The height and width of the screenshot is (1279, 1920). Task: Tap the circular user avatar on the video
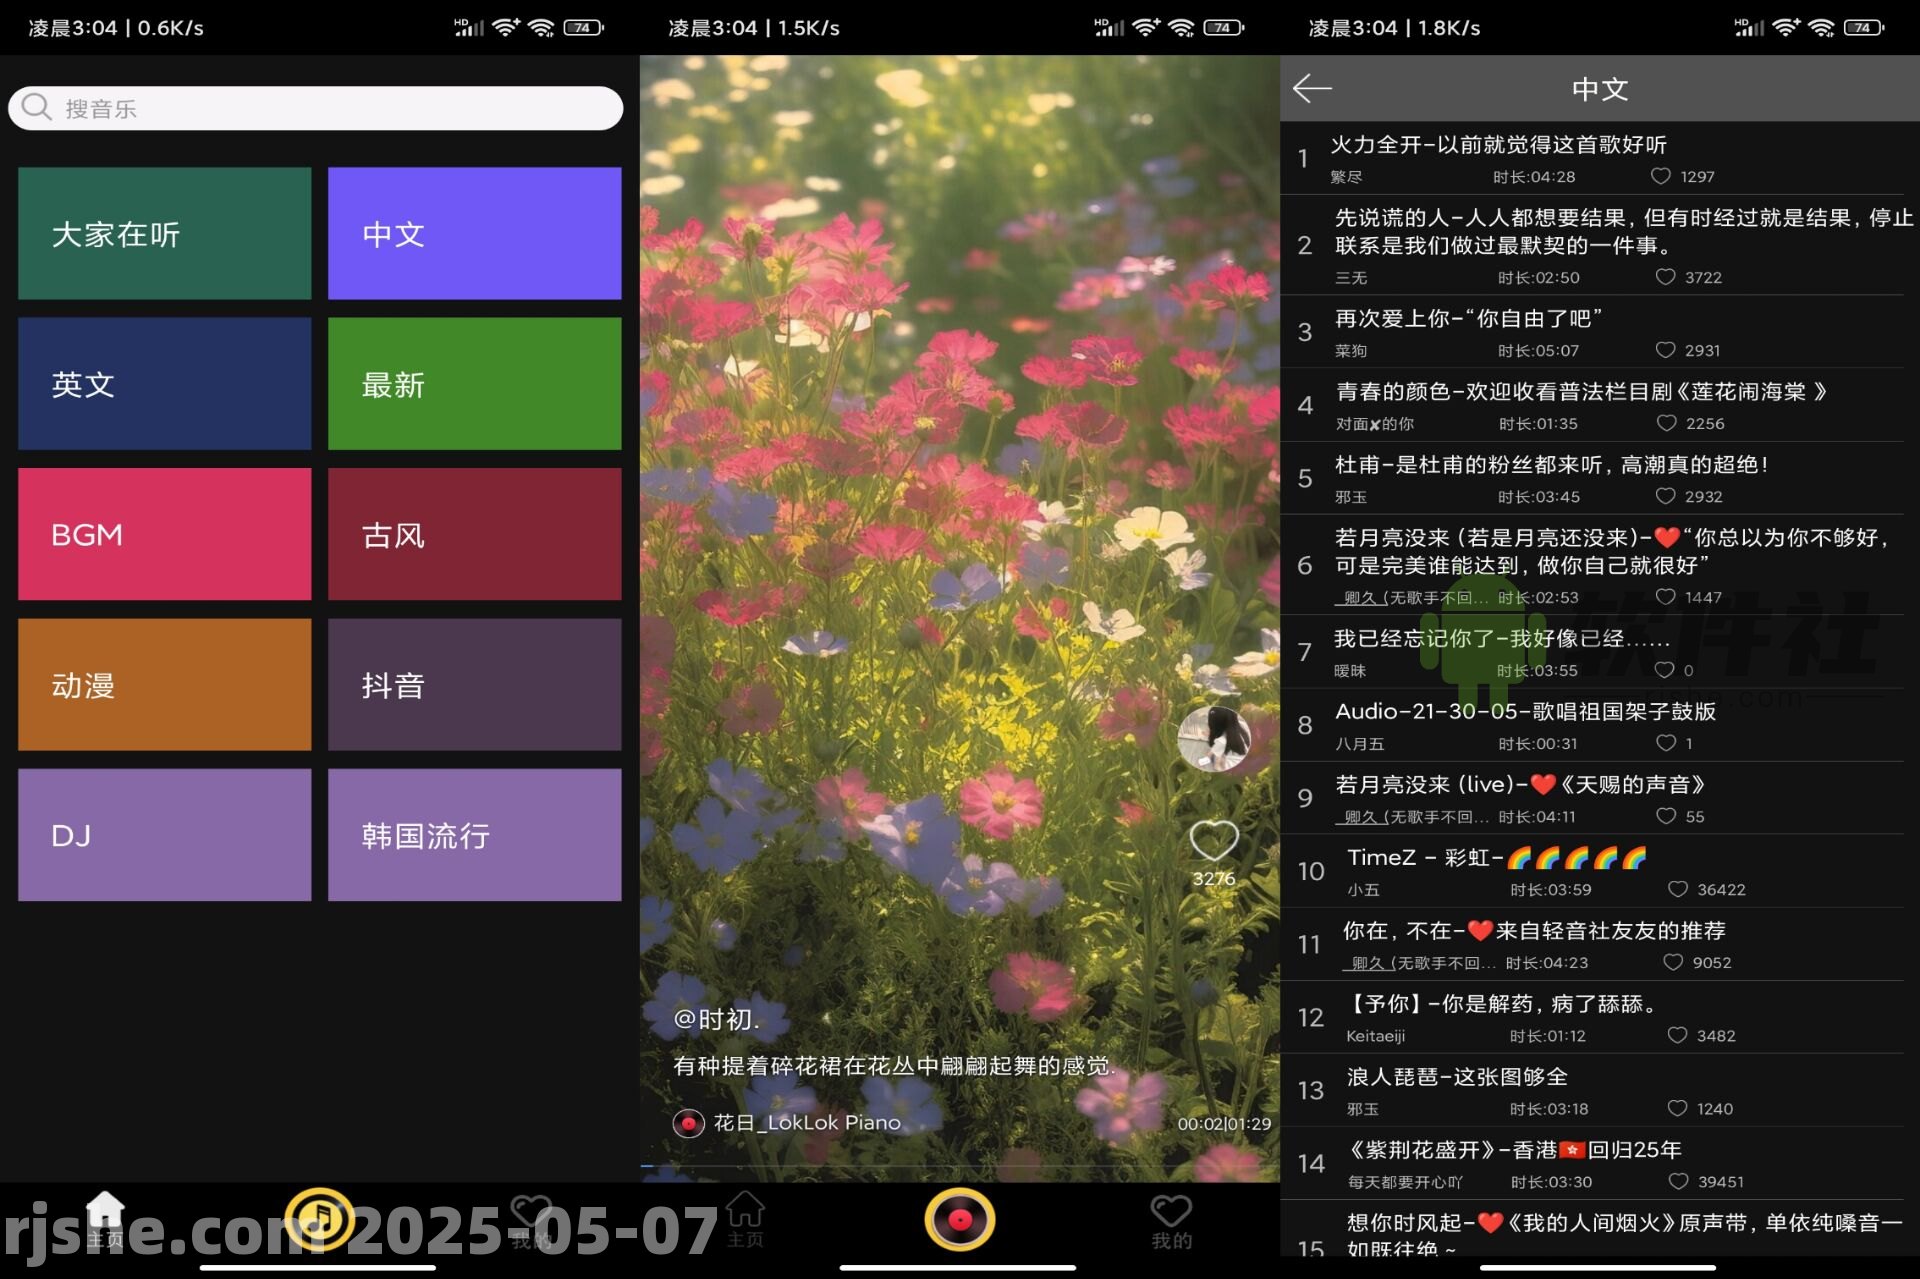click(1213, 740)
